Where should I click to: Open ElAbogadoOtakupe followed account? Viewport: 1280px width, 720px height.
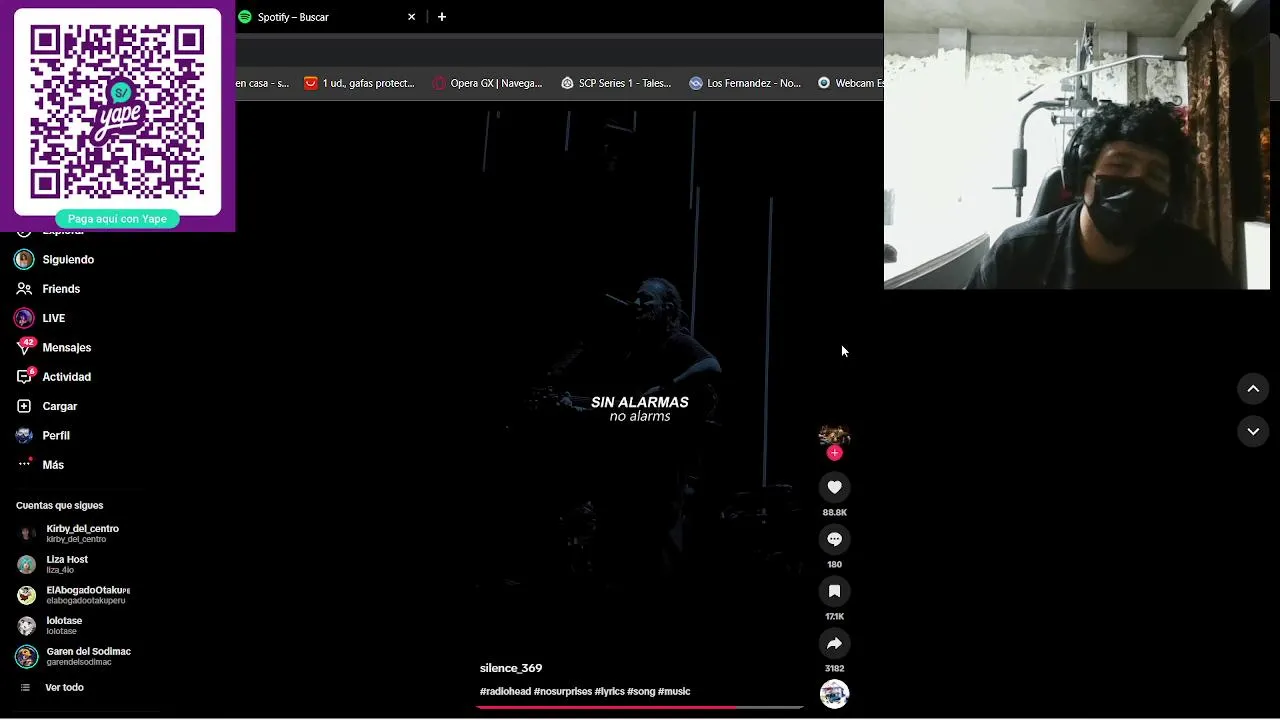88,595
